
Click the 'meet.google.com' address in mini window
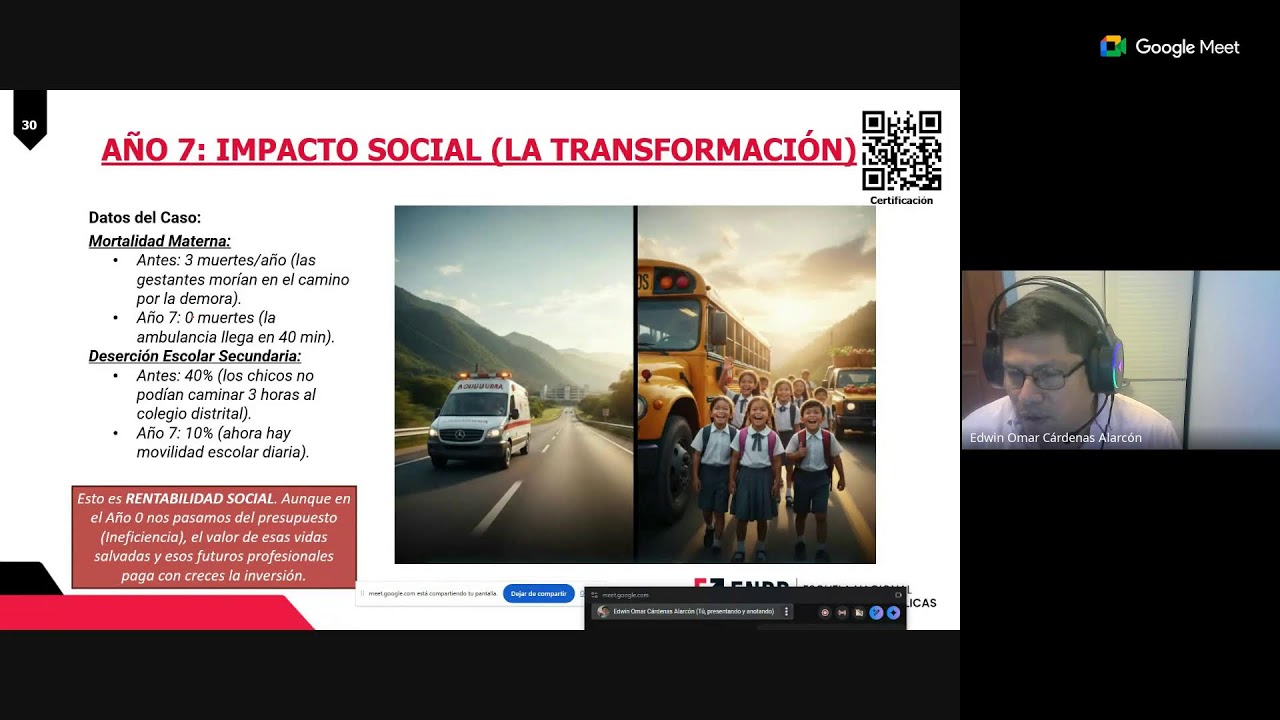(625, 595)
